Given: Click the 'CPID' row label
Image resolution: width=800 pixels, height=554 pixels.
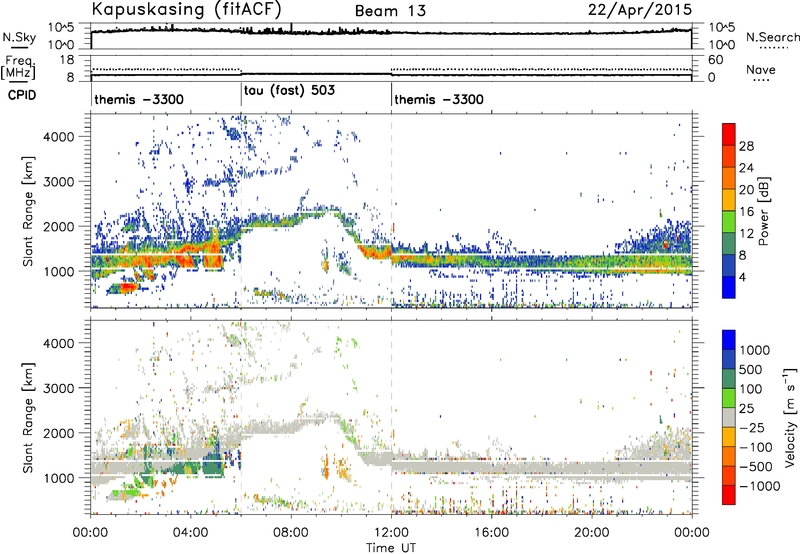Looking at the screenshot, I should (22, 95).
